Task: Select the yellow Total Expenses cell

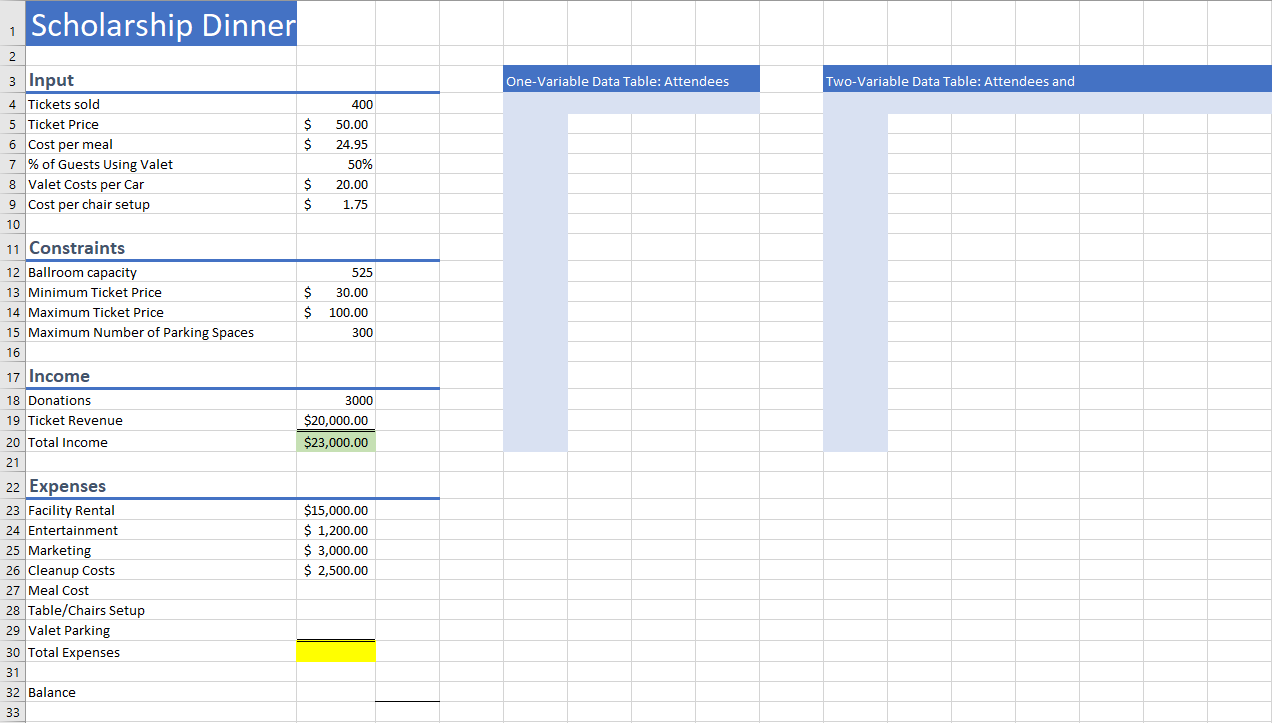Action: tap(336, 650)
